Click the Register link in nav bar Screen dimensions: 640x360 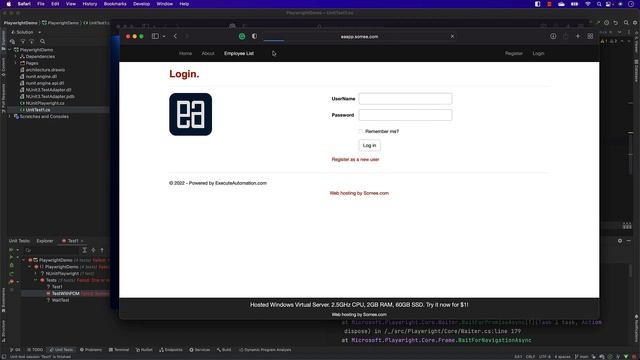pos(513,53)
